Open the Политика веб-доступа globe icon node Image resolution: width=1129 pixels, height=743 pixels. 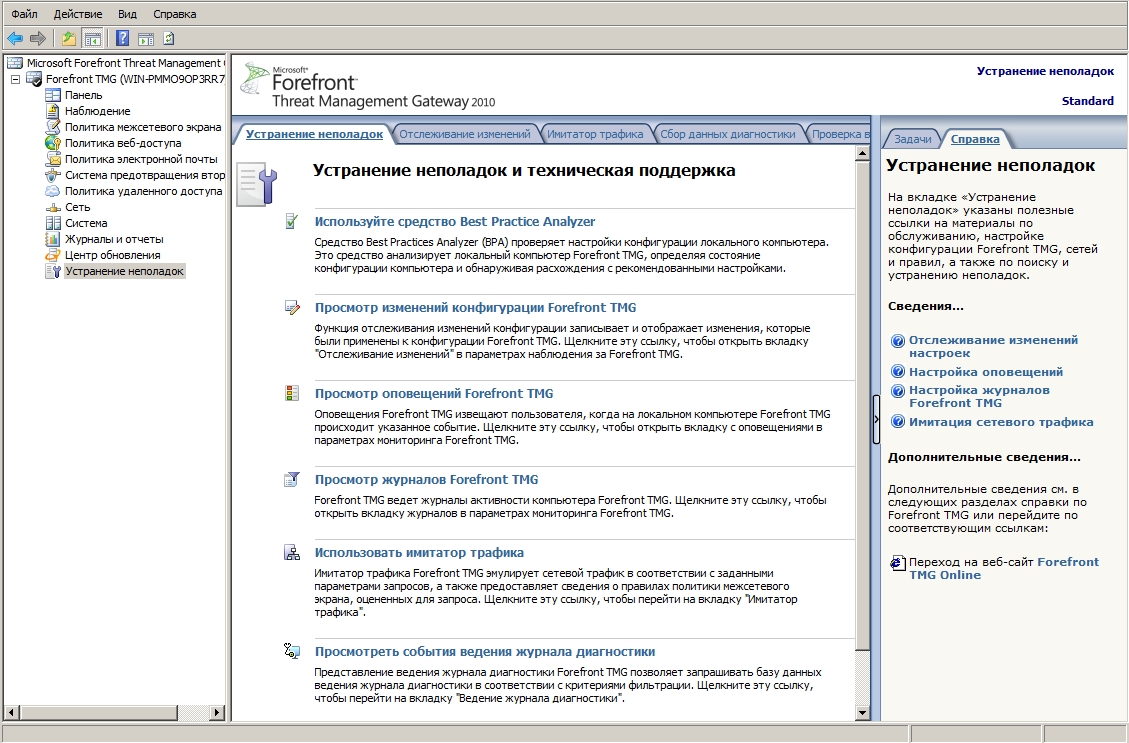[x=53, y=143]
